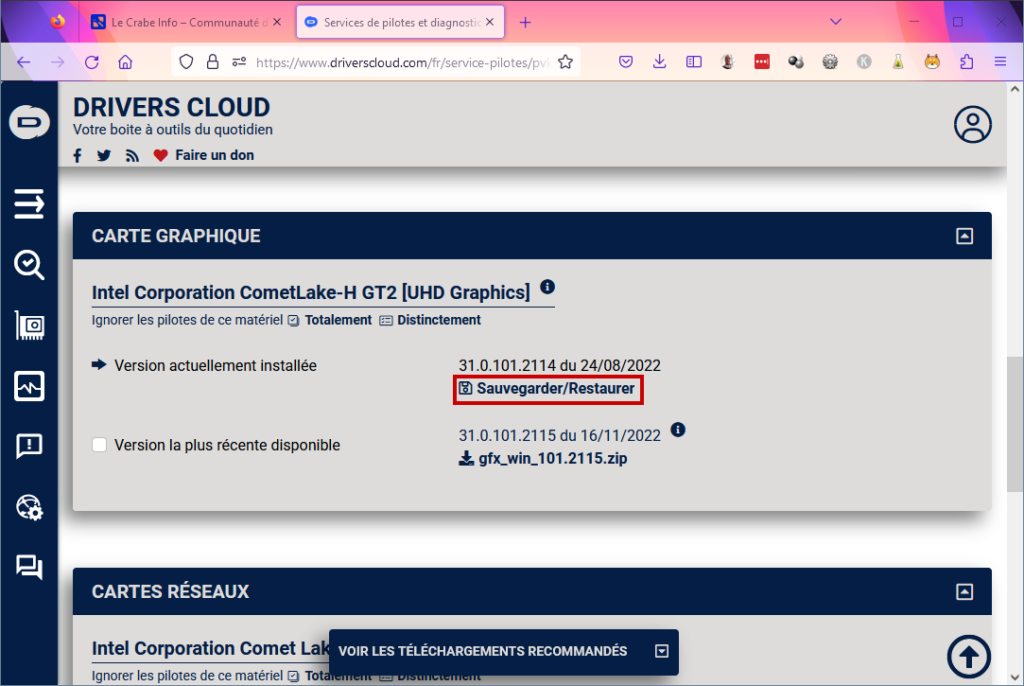Viewport: 1024px width, 686px height.
Task: Collapse the Cartes Réseaux section
Action: [965, 592]
